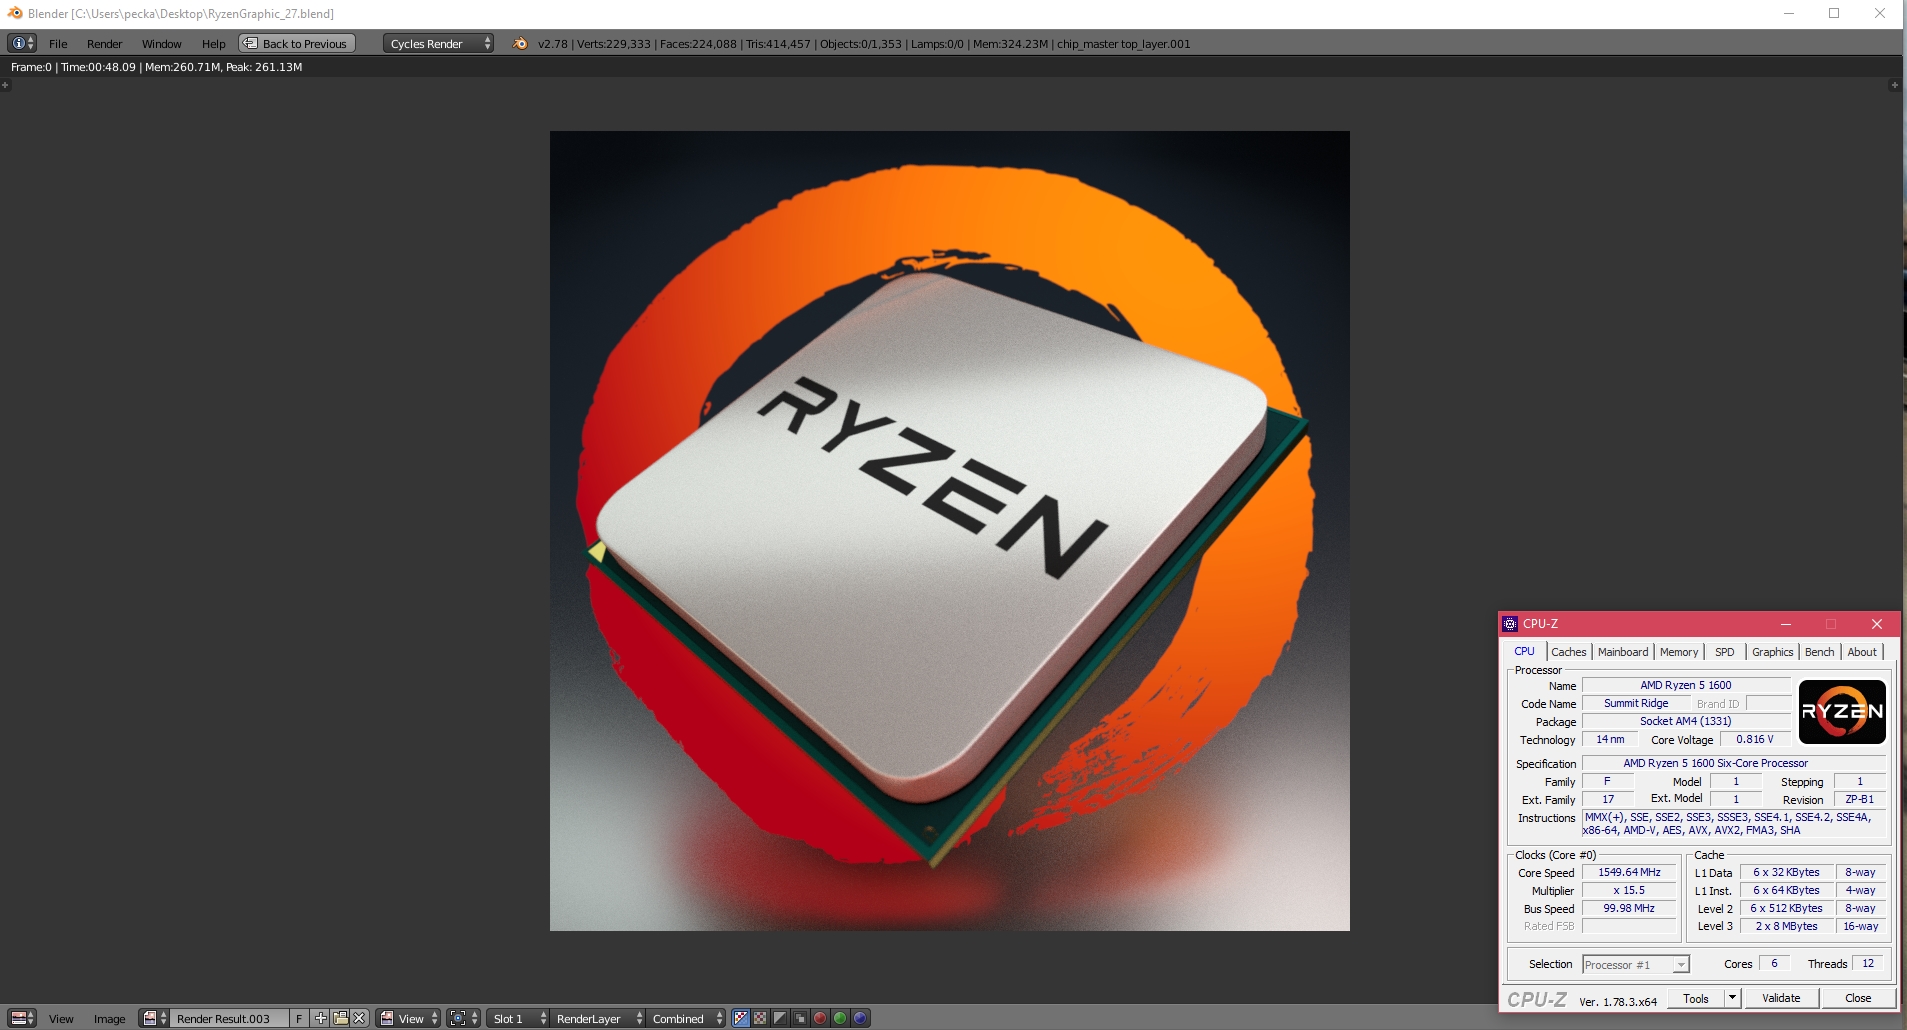Open the Slot 1 render slot dropdown
Viewport: 1907px width, 1030px height.
[519, 1018]
